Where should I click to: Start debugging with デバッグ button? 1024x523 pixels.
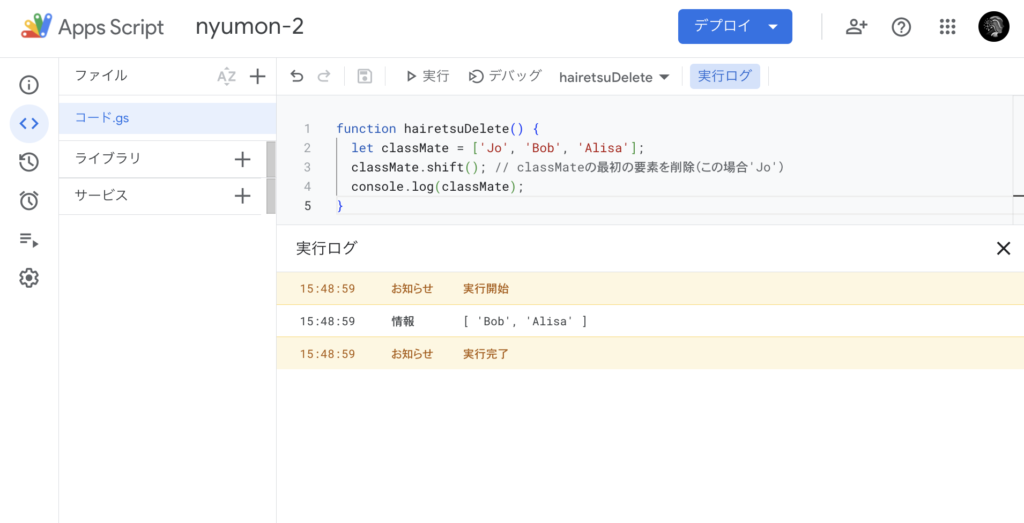[505, 76]
